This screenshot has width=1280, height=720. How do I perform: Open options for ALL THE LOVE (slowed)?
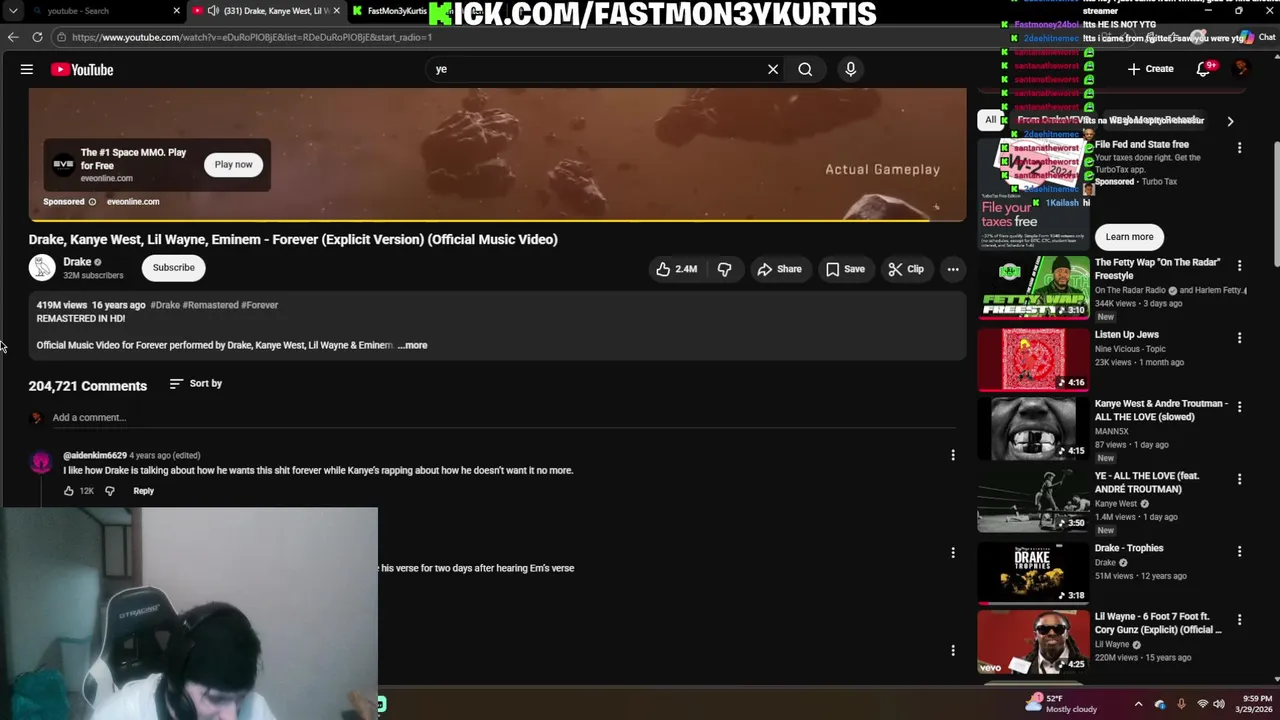1239,407
